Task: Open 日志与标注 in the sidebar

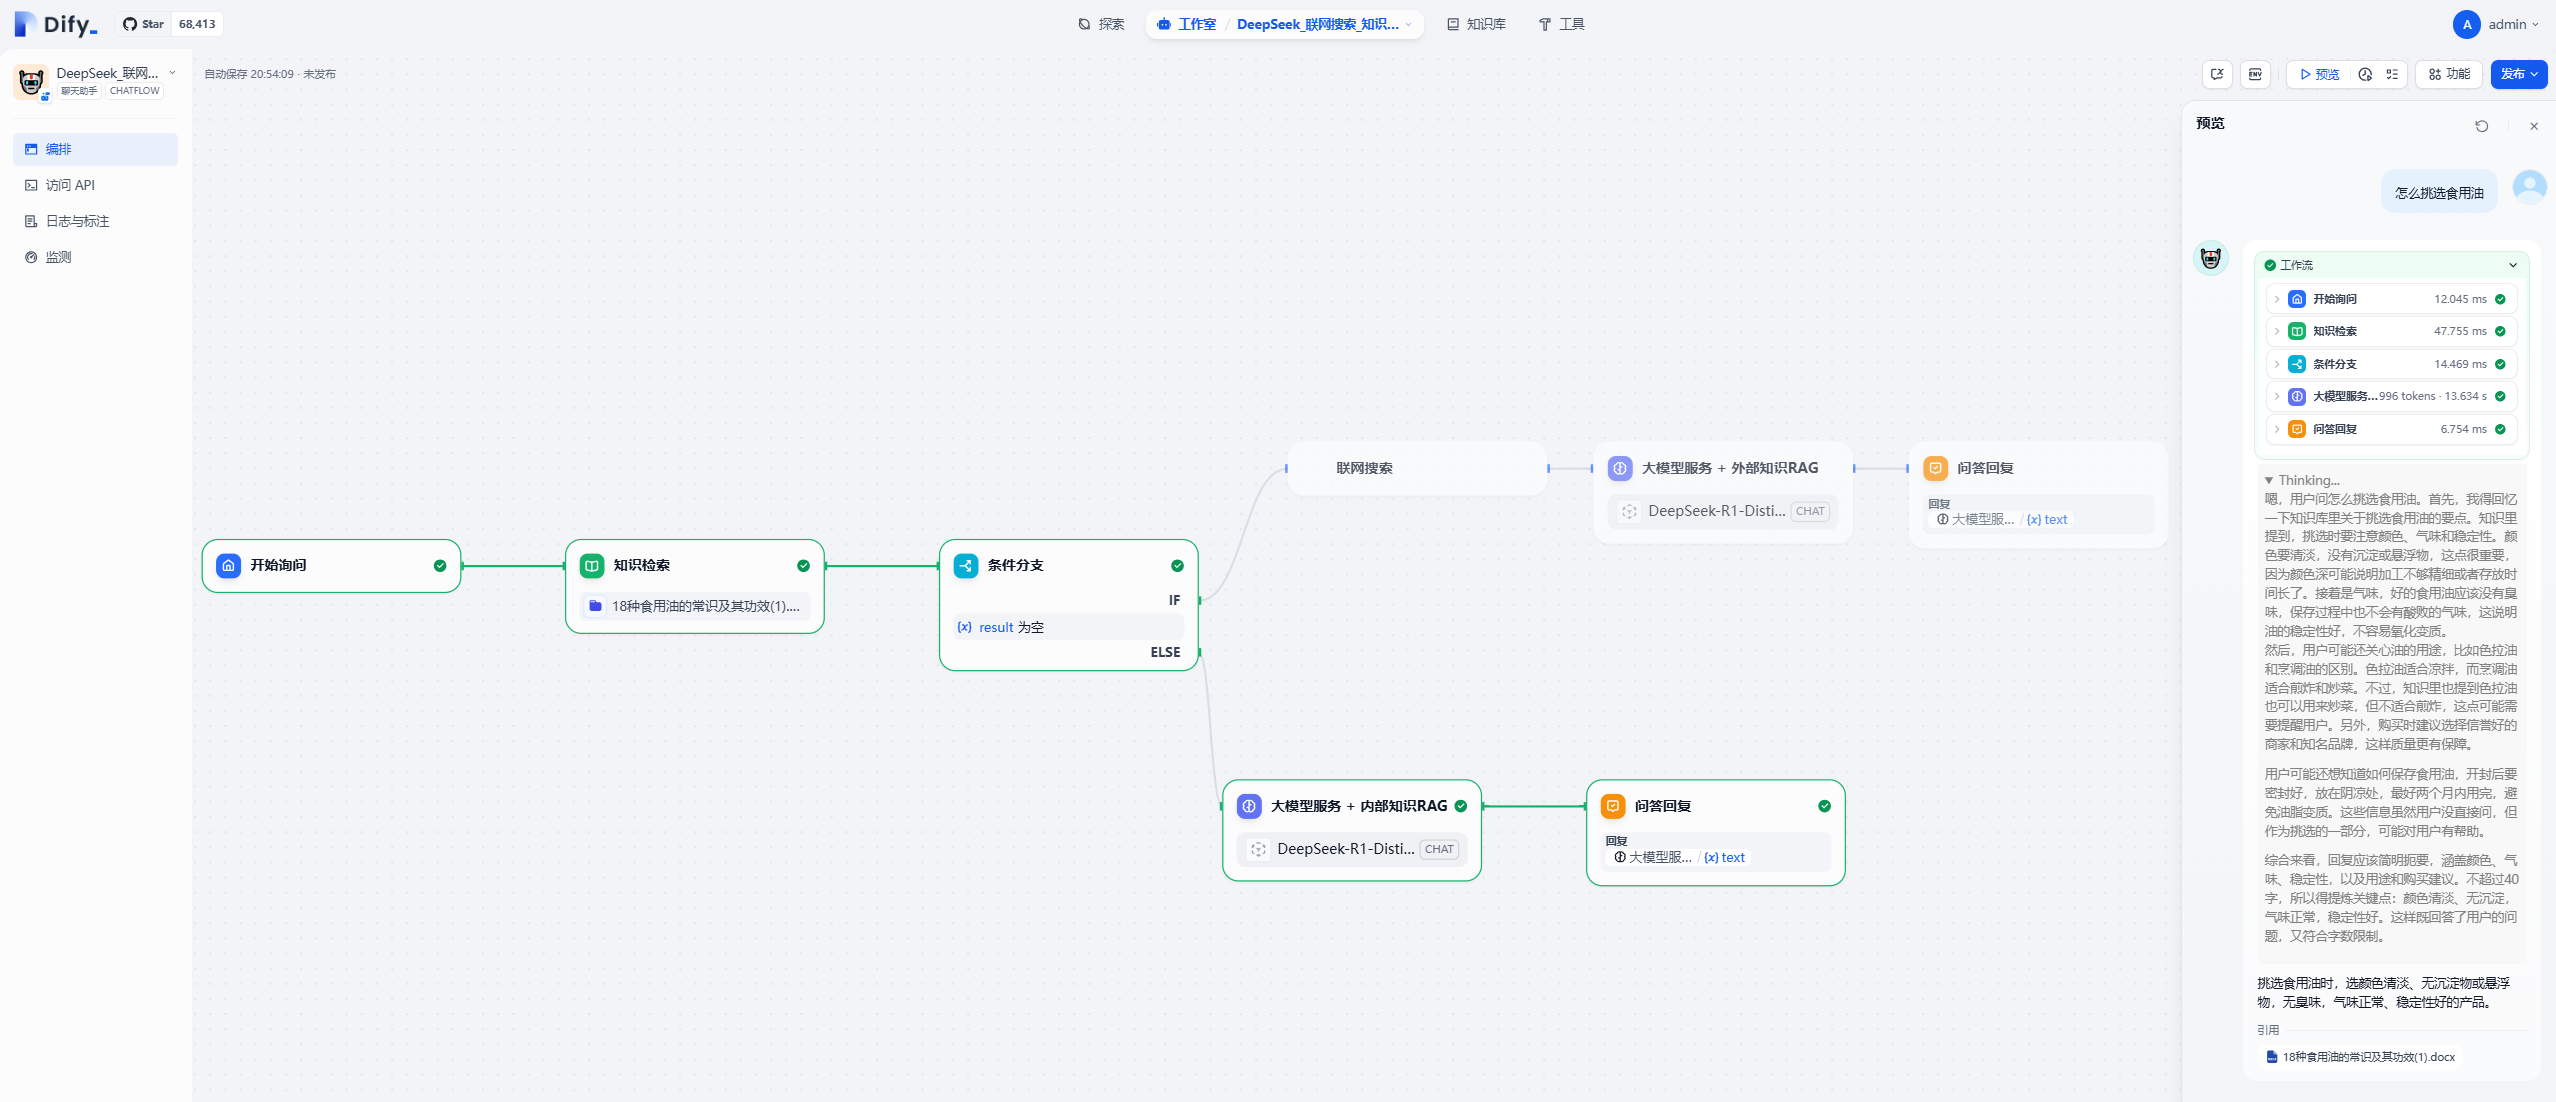Action: tap(77, 221)
